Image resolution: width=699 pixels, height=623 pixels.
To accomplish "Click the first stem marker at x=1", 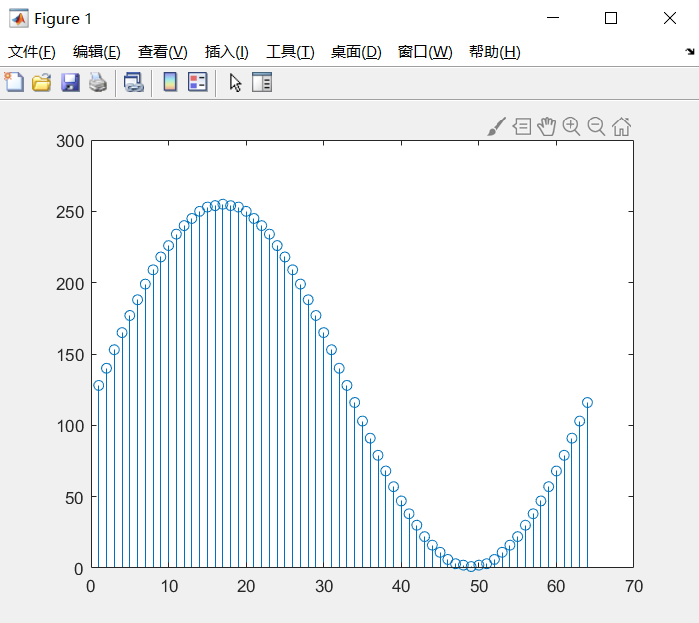I will point(99,385).
